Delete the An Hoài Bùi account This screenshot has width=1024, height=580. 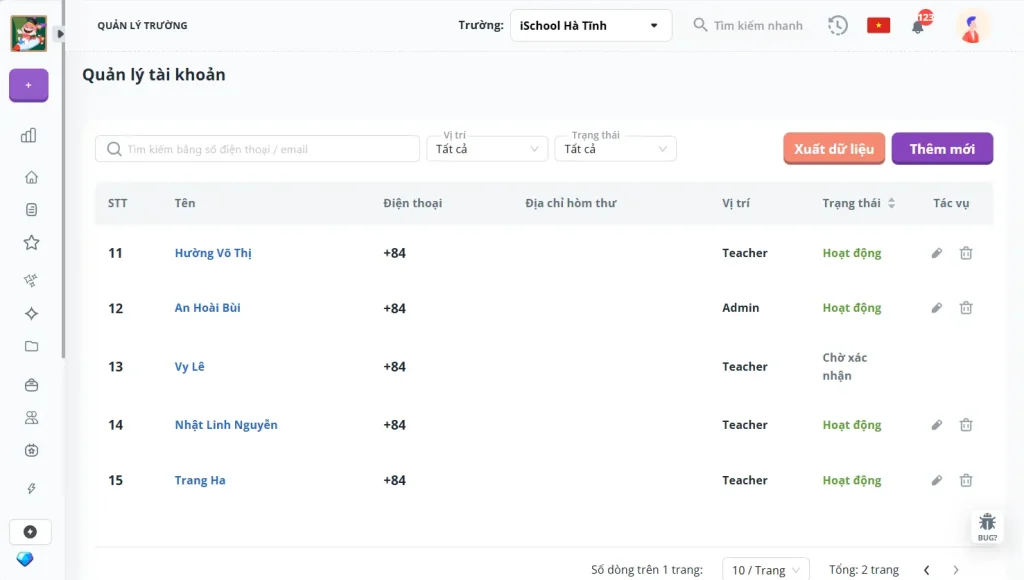tap(966, 308)
